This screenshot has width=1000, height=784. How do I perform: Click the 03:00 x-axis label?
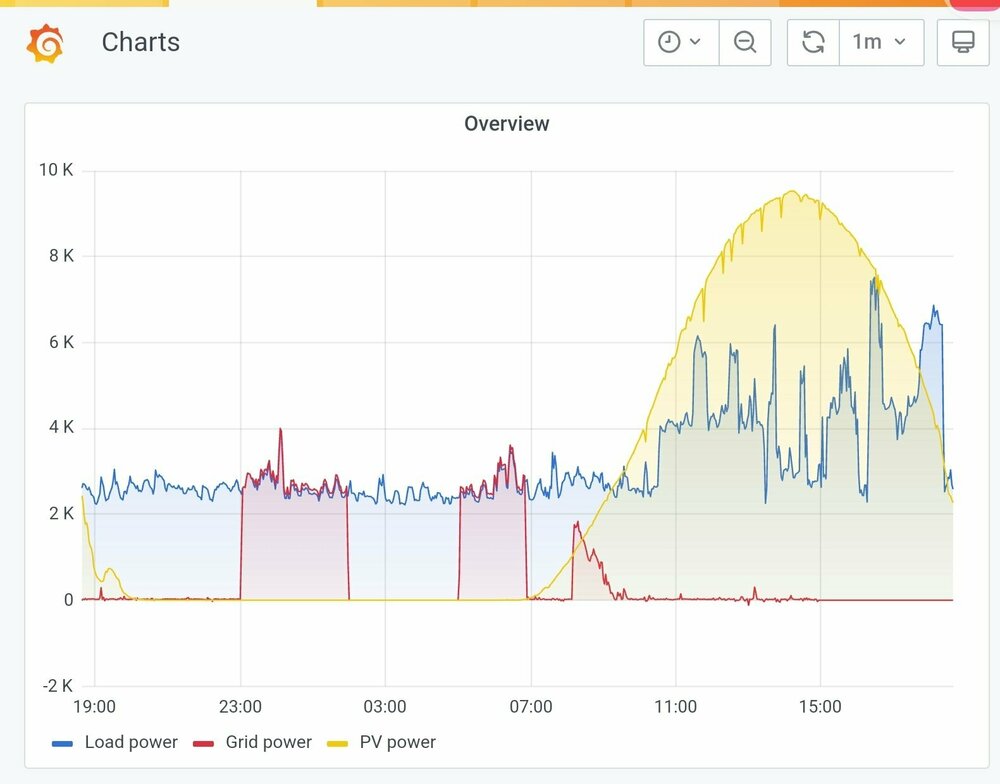(385, 706)
